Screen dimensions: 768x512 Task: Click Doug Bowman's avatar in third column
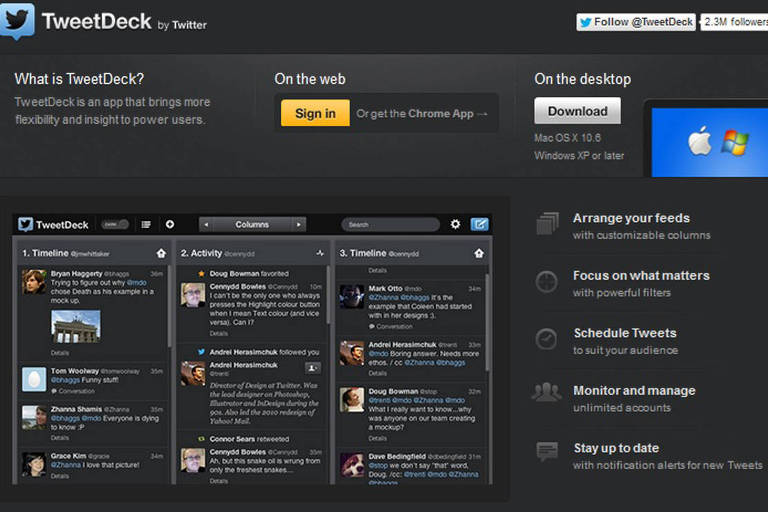pos(352,400)
